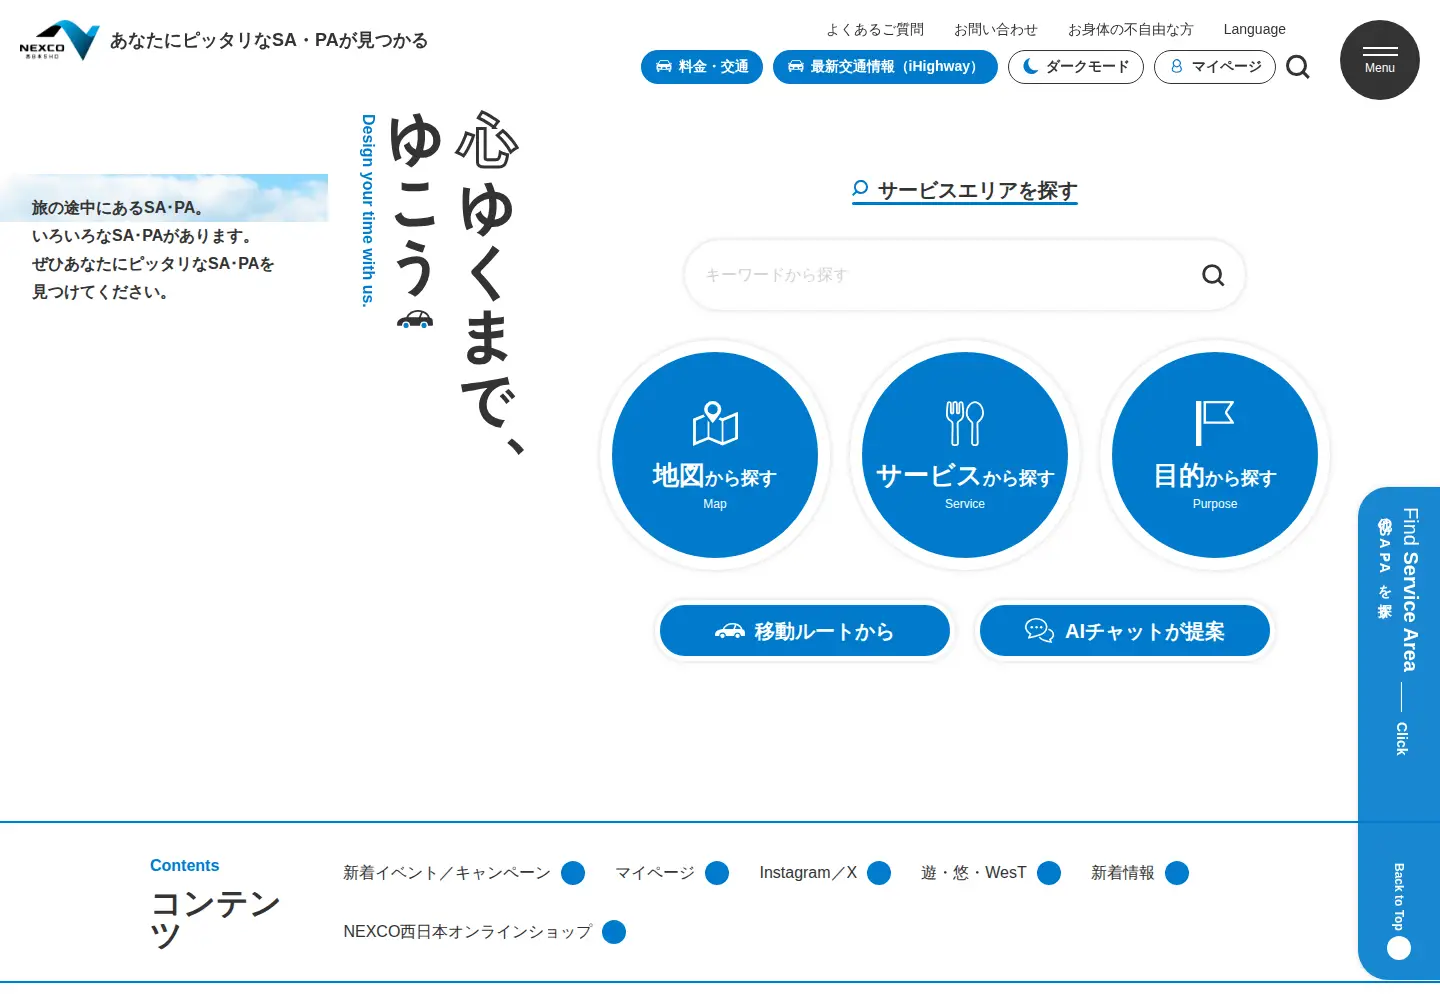Click blue dot next to 遊・悠・WesT
The height and width of the screenshot is (1000, 1440).
pos(1049,873)
